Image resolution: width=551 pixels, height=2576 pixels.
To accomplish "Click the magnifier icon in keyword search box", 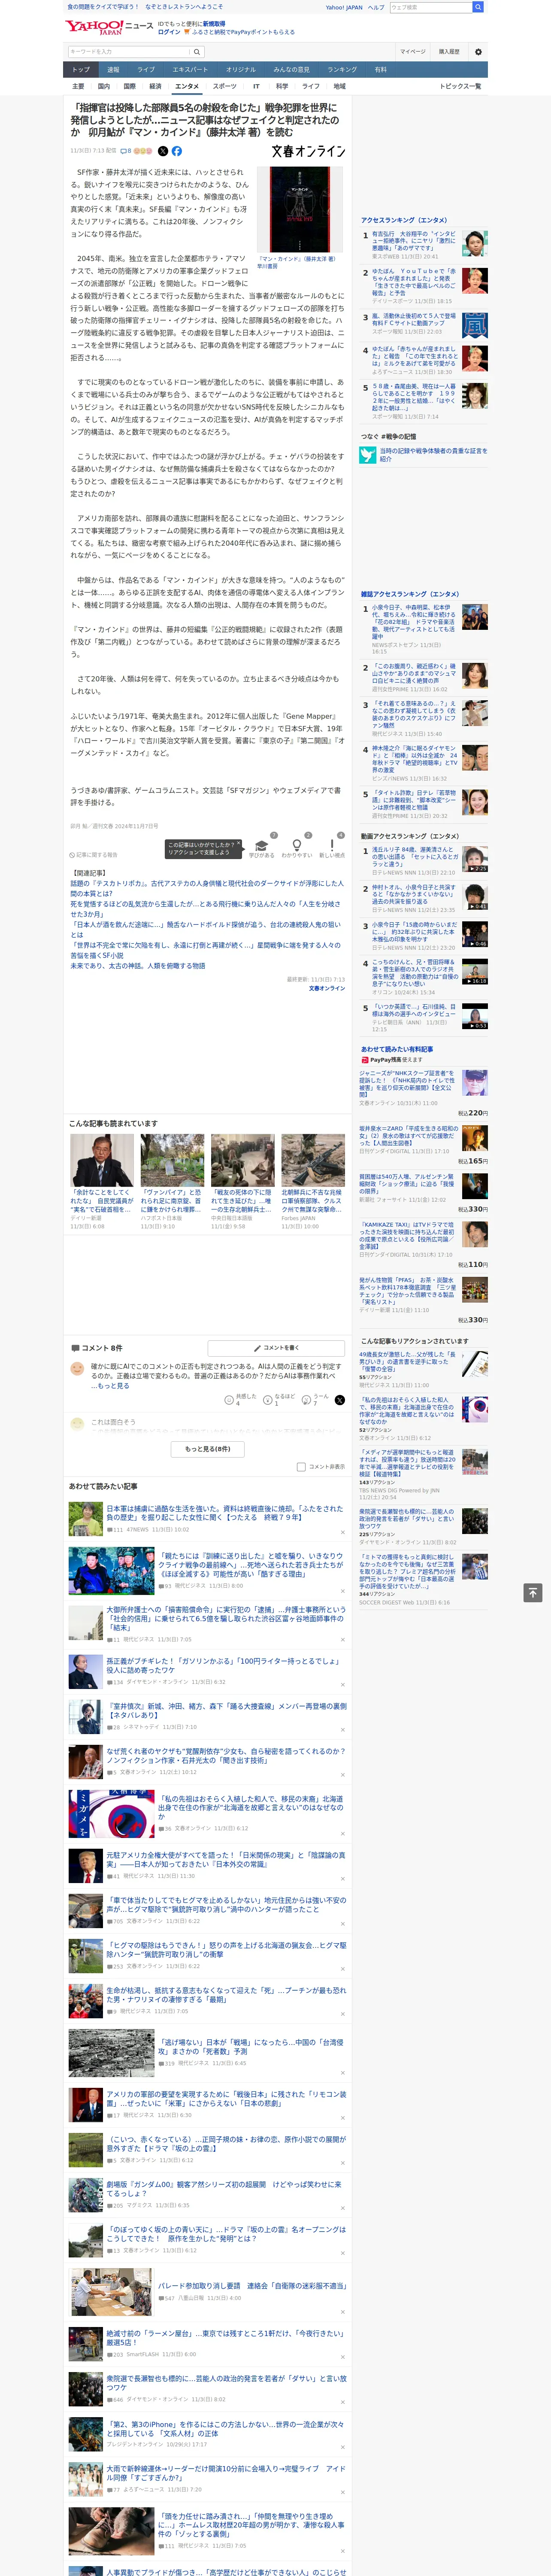I will [197, 51].
